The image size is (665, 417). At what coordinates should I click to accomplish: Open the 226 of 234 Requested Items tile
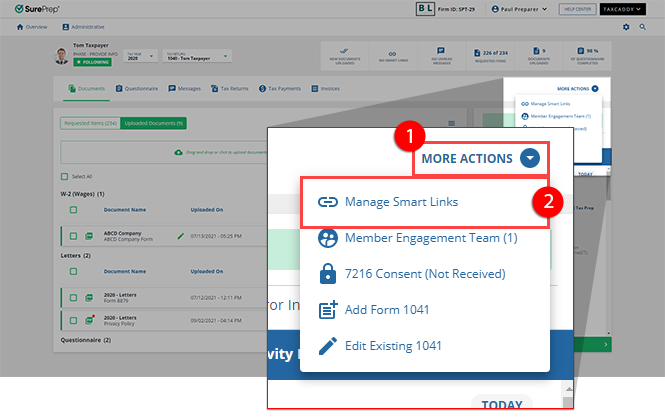(490, 56)
